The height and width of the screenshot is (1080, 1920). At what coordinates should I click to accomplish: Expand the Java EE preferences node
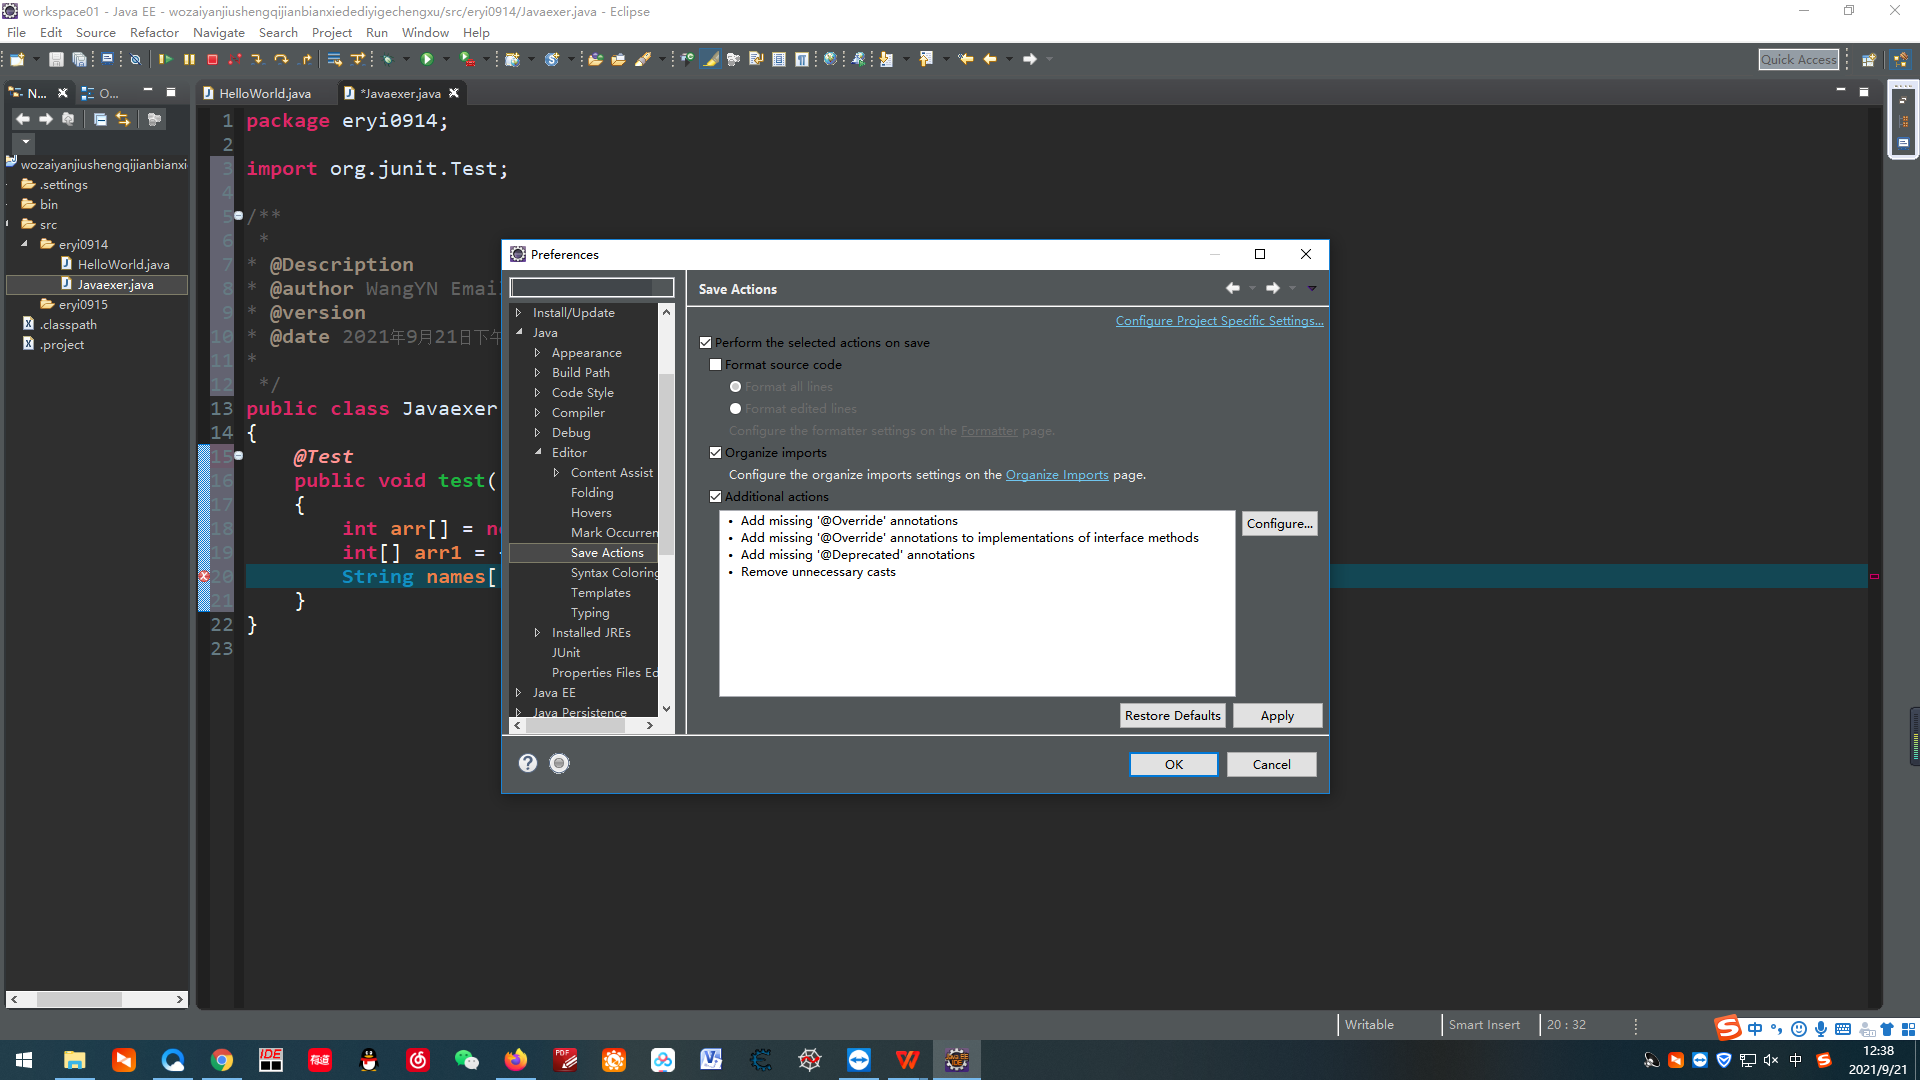[x=518, y=693]
